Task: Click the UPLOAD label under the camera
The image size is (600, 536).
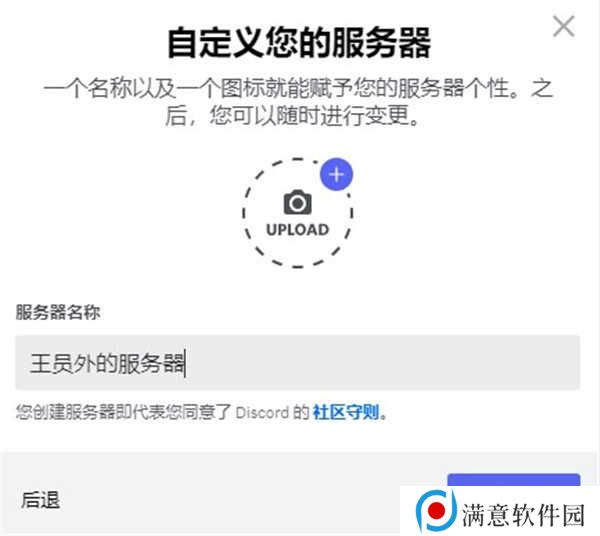Action: pos(297,230)
